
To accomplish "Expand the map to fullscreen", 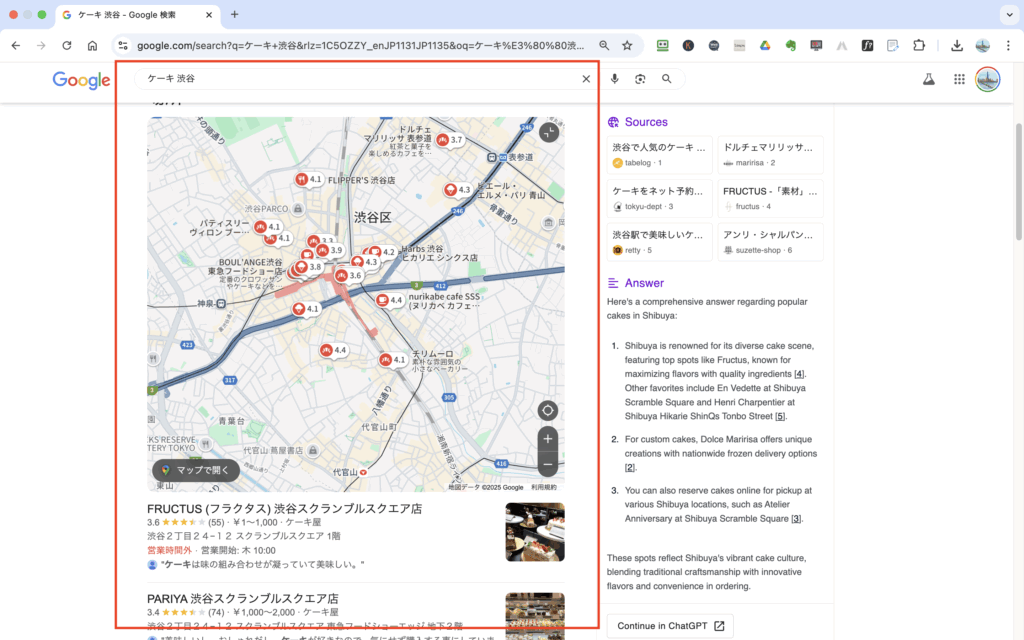I will click(549, 132).
